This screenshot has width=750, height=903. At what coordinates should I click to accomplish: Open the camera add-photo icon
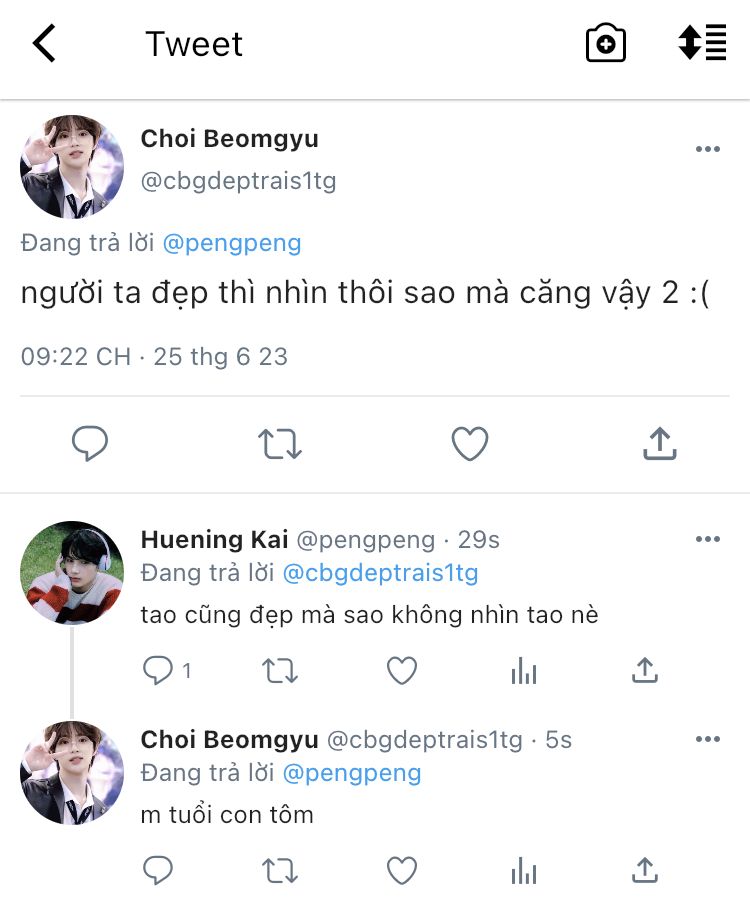coord(605,44)
